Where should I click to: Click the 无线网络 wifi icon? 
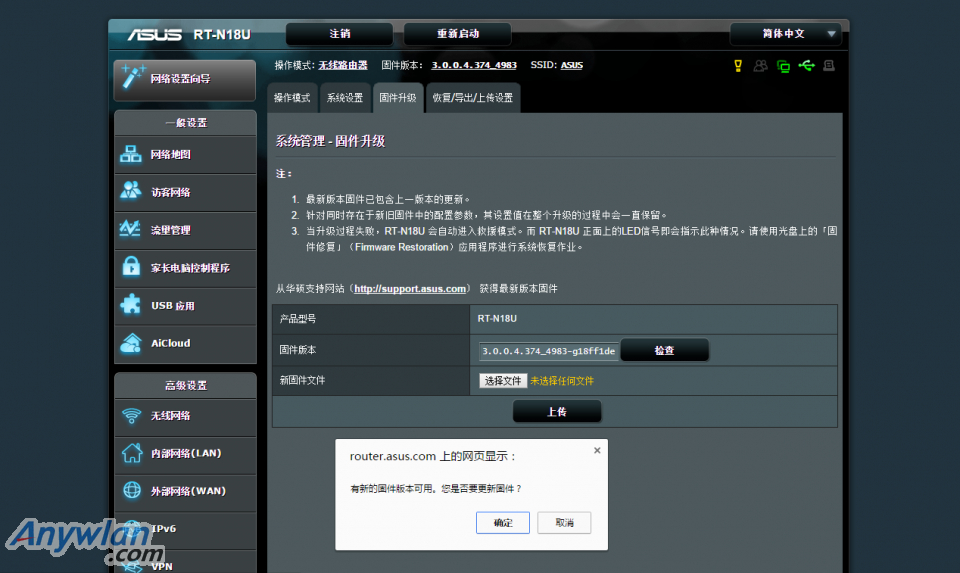[131, 416]
